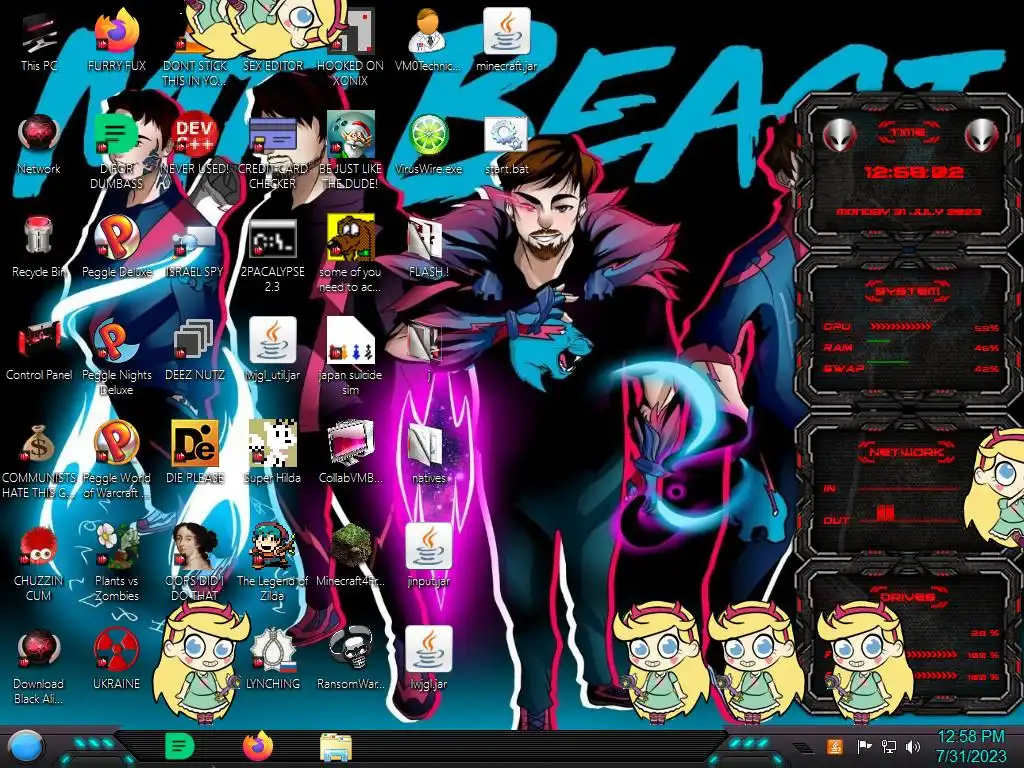Open the RansomWar... skull icon
This screenshot has width=1024, height=768.
pyautogui.click(x=351, y=658)
